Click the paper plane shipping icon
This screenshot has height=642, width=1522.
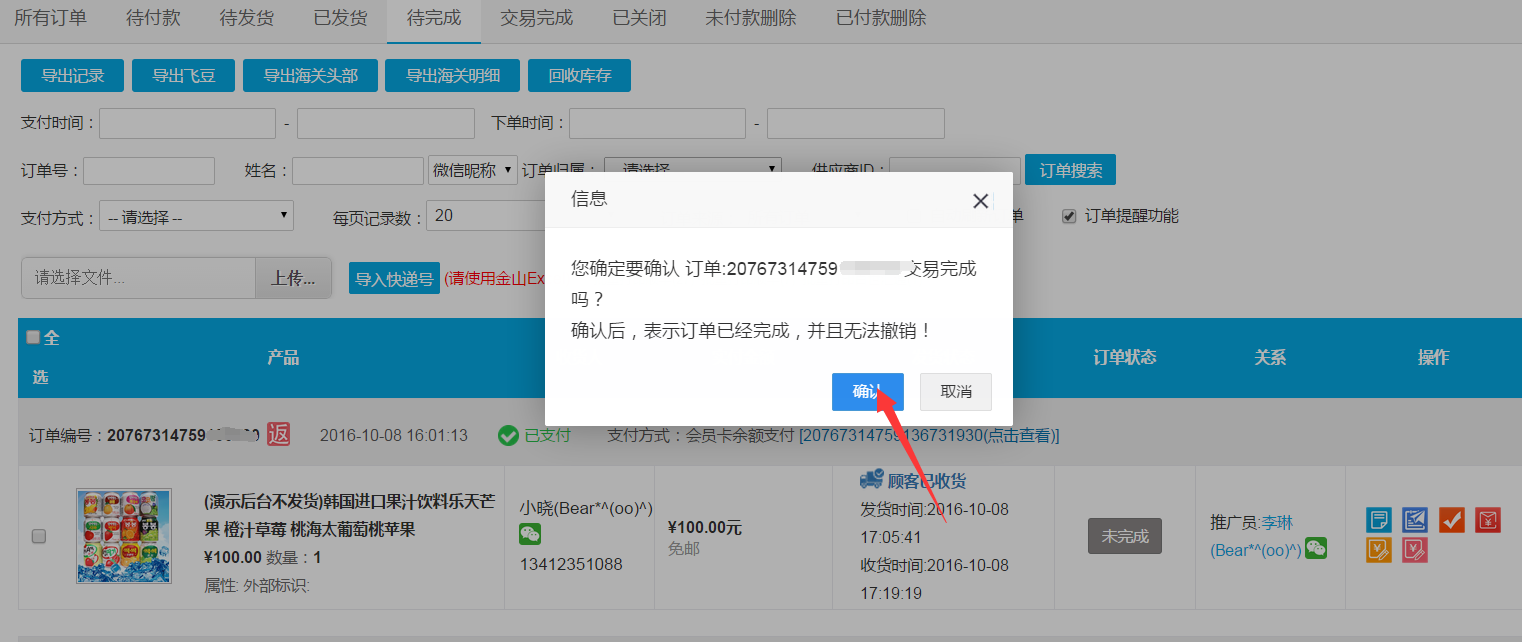pyautogui.click(x=1415, y=520)
